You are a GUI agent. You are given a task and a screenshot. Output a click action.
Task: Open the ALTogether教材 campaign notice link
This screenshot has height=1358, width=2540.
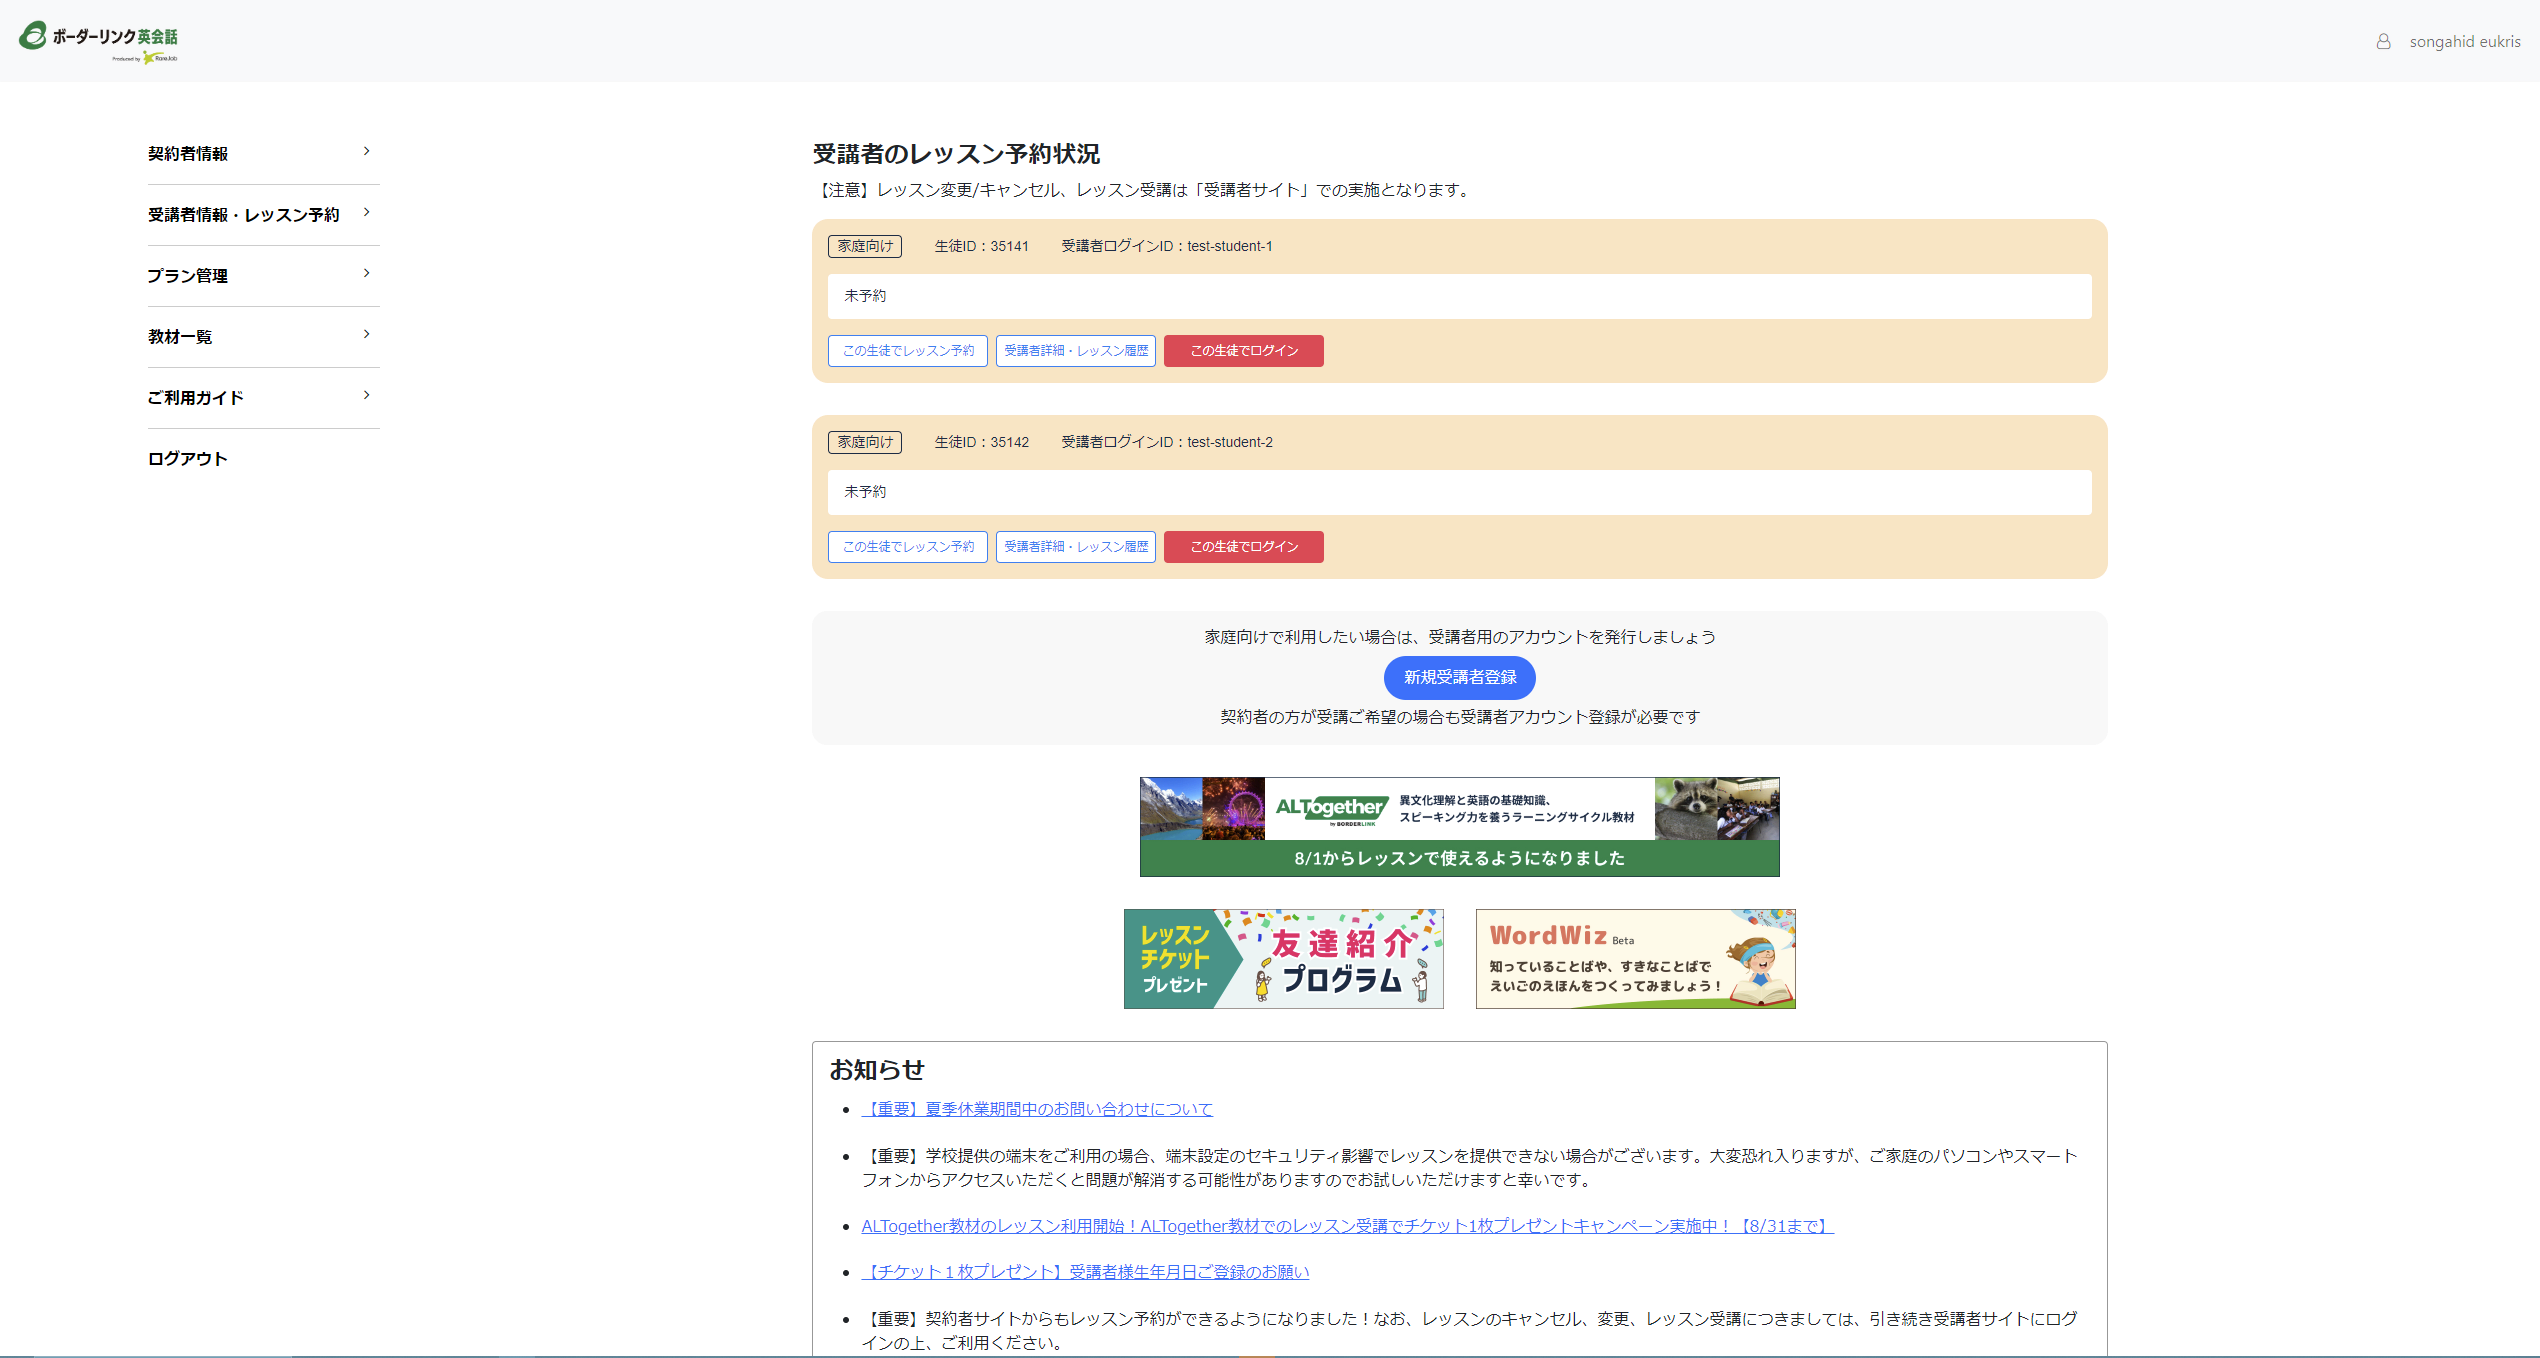1346,1226
